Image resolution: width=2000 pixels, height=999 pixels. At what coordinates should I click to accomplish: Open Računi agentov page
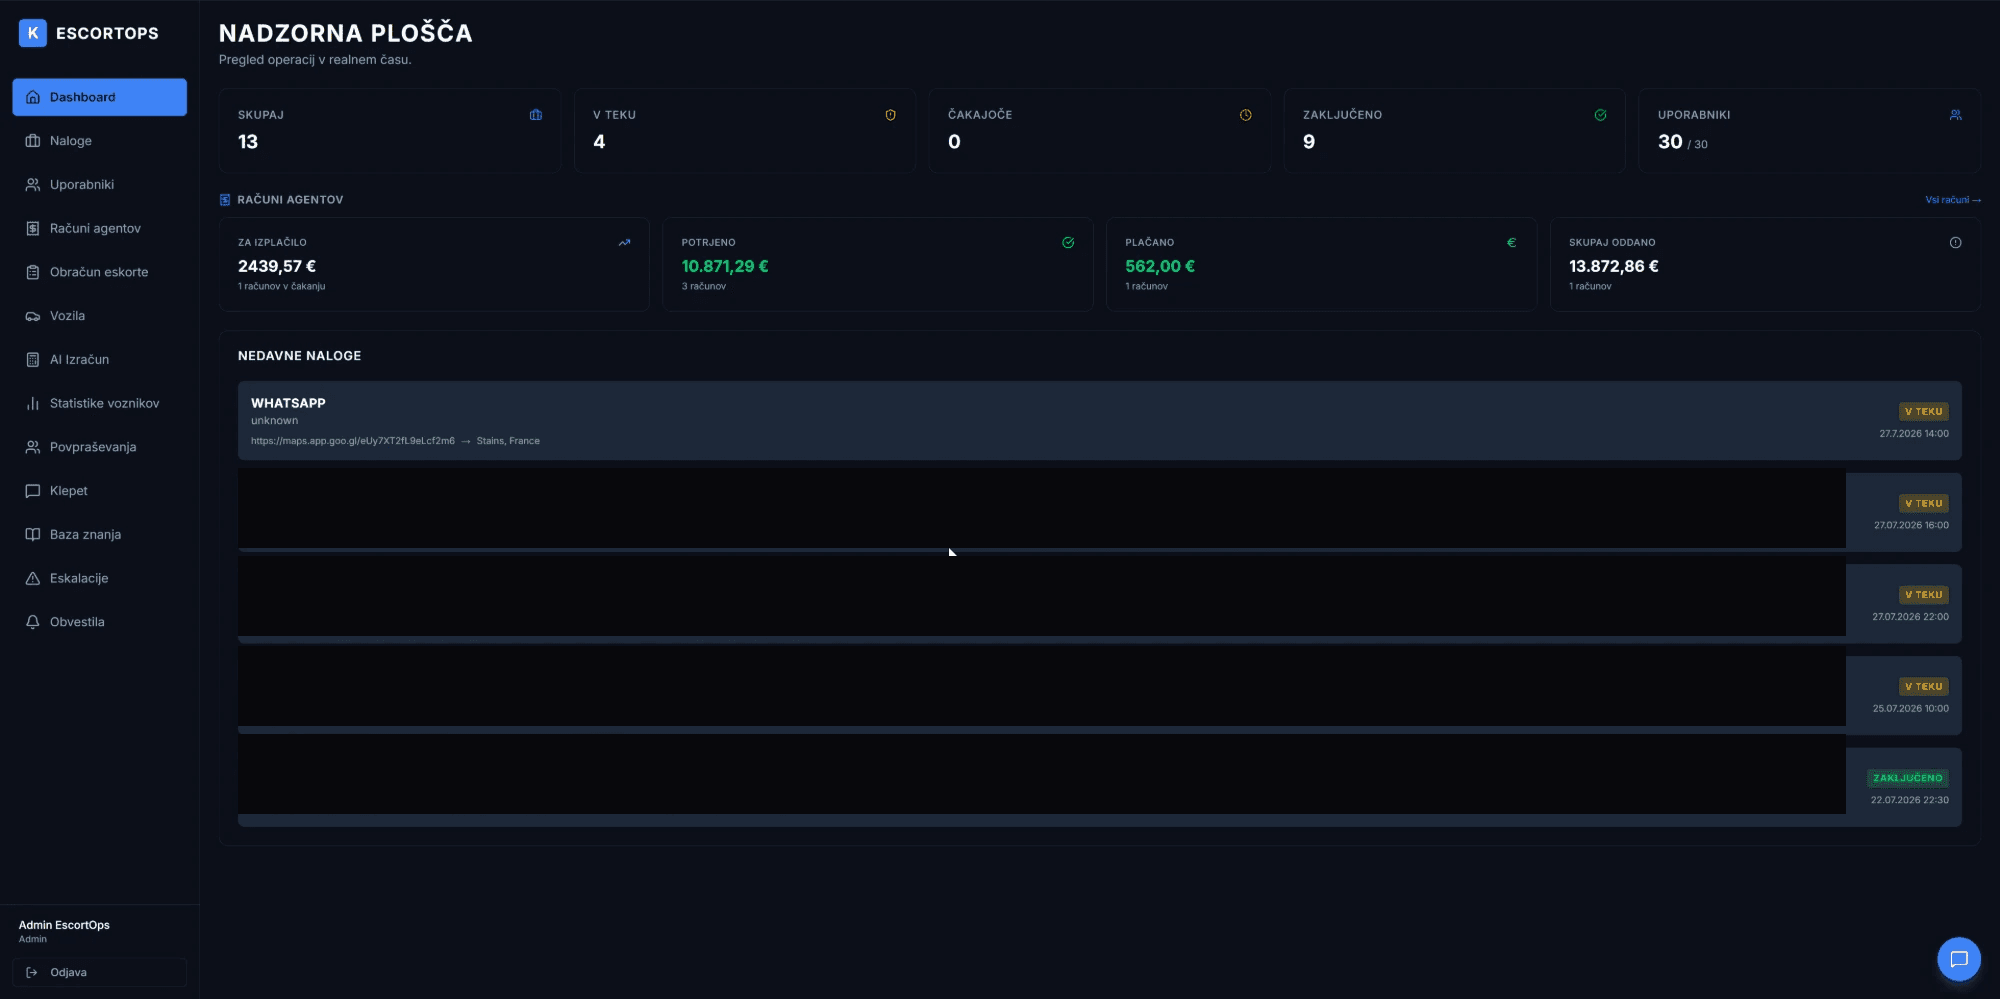[x=99, y=228]
